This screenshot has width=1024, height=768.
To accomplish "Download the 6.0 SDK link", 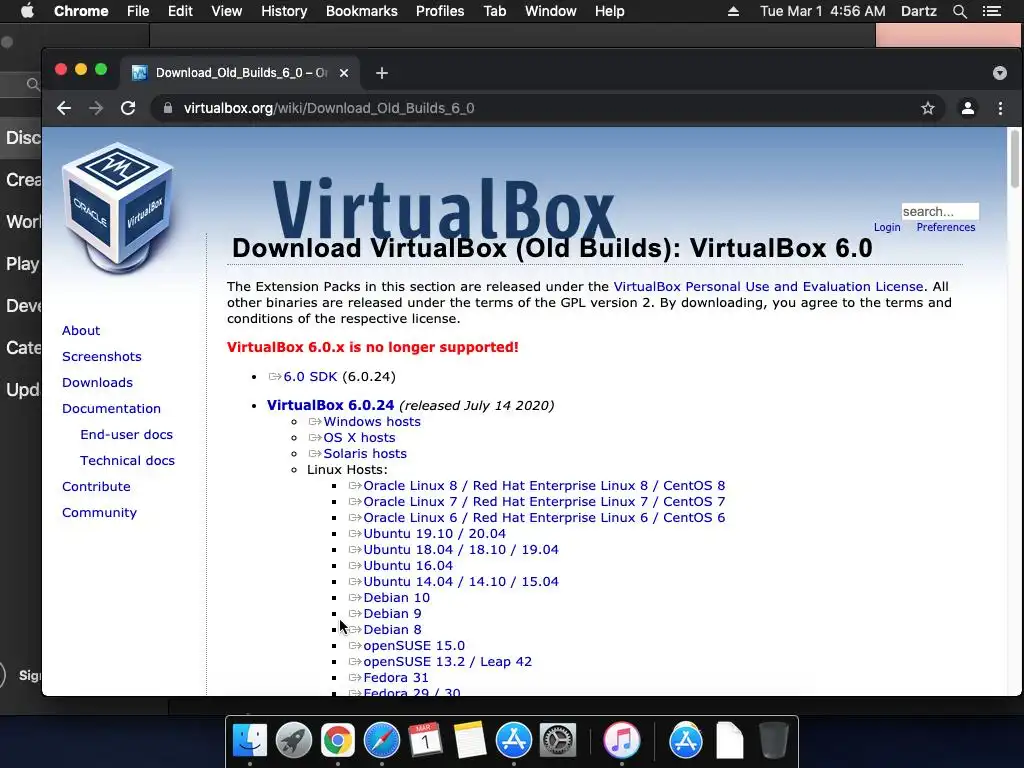I will coord(310,377).
